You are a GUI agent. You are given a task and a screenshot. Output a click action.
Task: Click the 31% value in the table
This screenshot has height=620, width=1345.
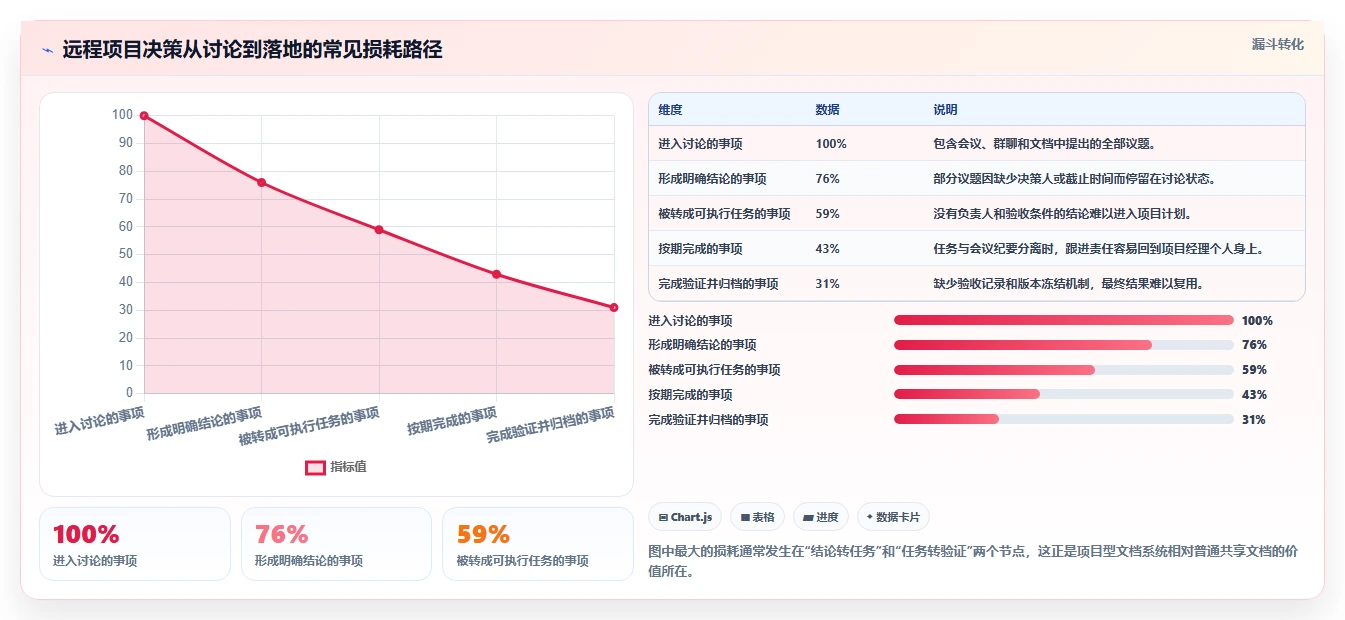tap(828, 284)
